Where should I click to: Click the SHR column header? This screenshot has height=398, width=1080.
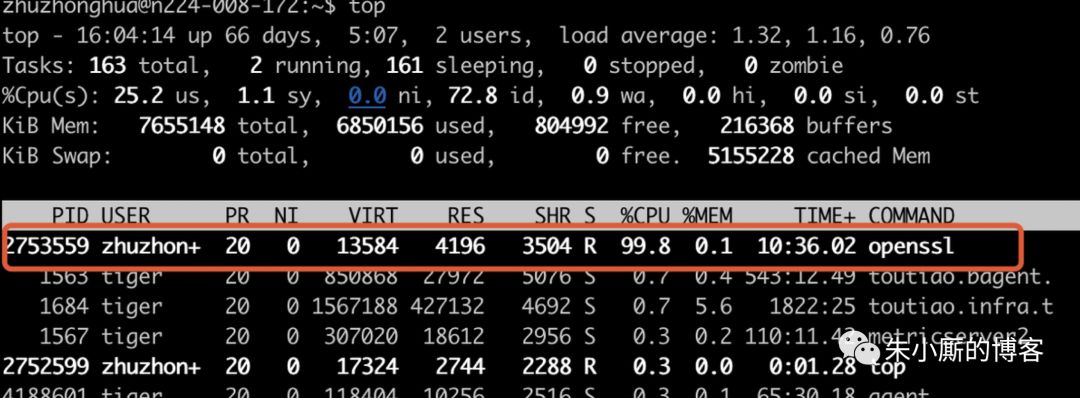552,216
